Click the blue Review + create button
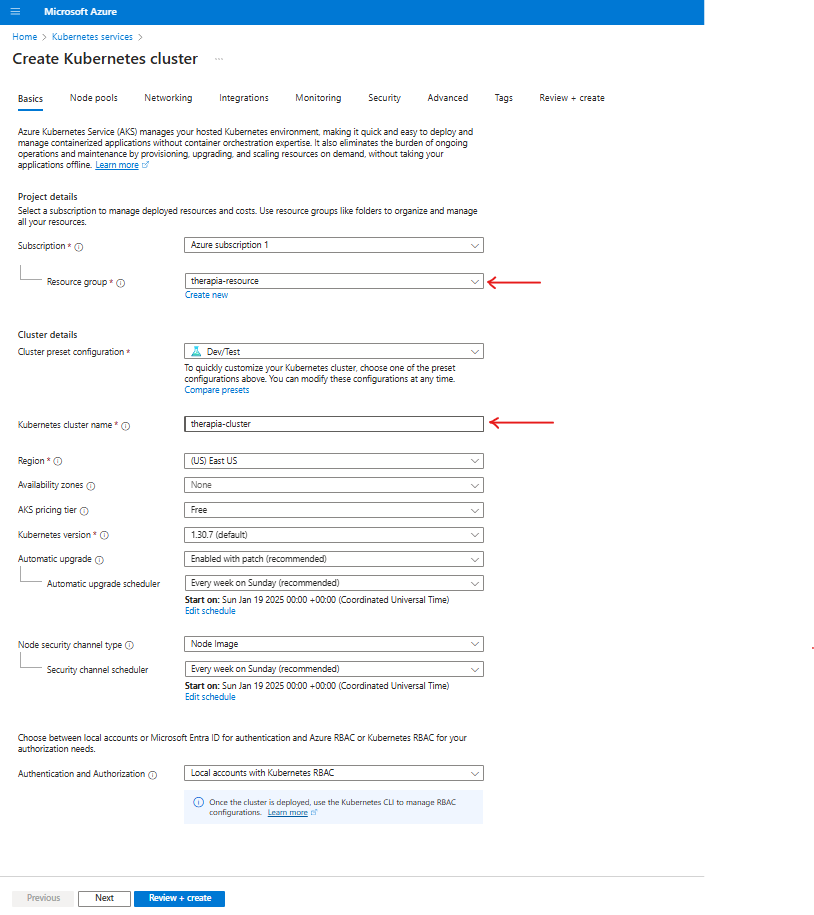Image resolution: width=814 pixels, height=915 pixels. 180,899
